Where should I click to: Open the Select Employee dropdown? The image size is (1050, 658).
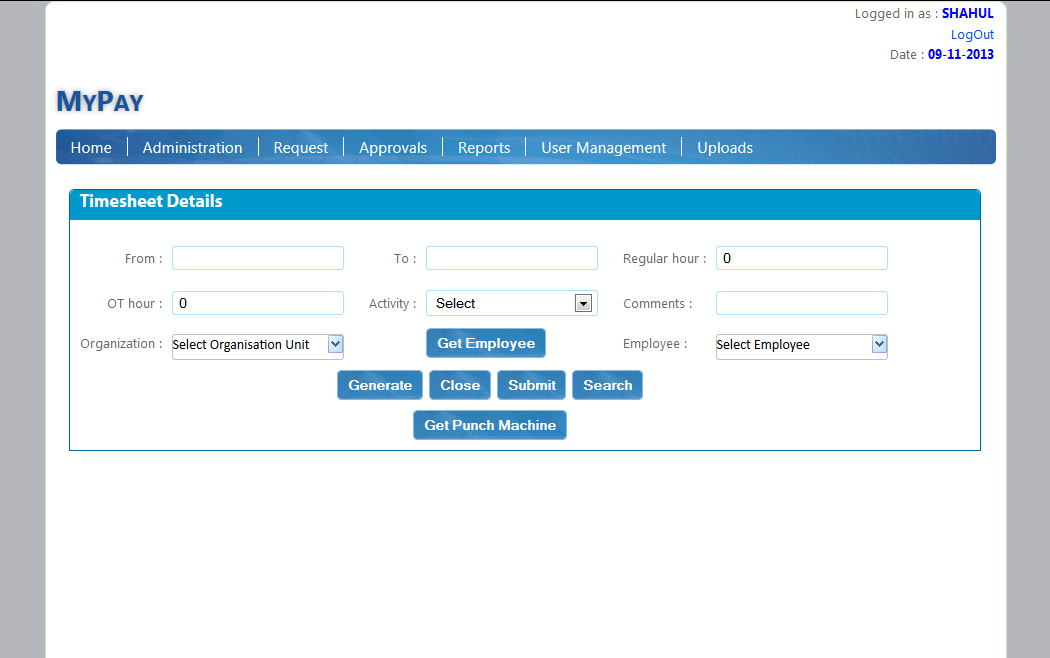802,345
